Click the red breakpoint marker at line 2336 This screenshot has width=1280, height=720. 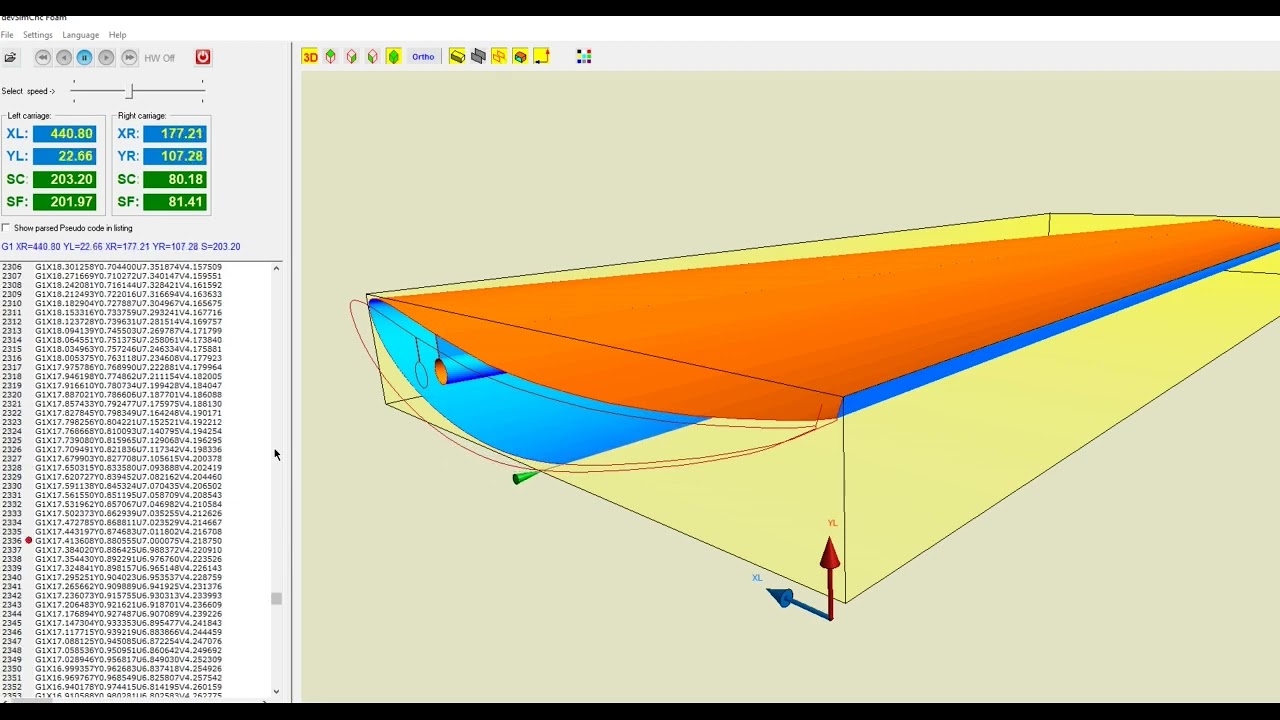click(x=29, y=541)
